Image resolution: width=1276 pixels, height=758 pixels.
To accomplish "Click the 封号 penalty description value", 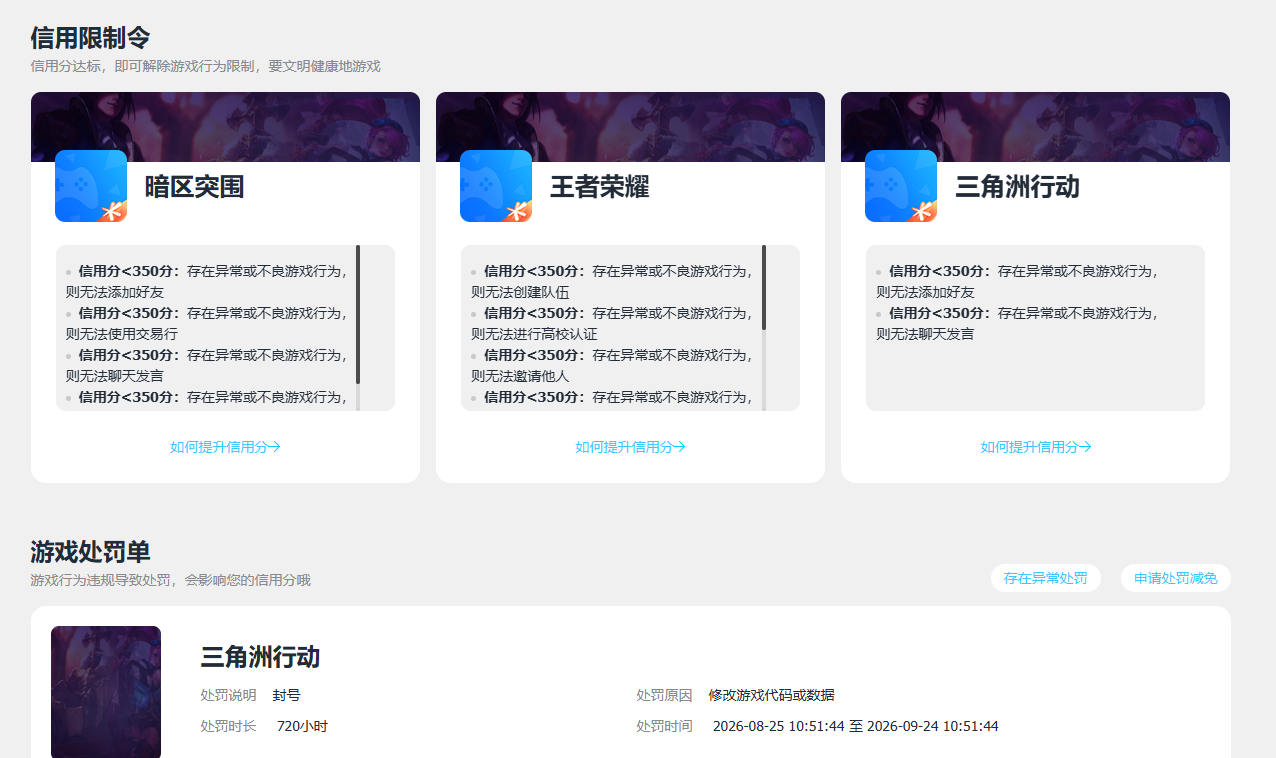I will [x=286, y=695].
